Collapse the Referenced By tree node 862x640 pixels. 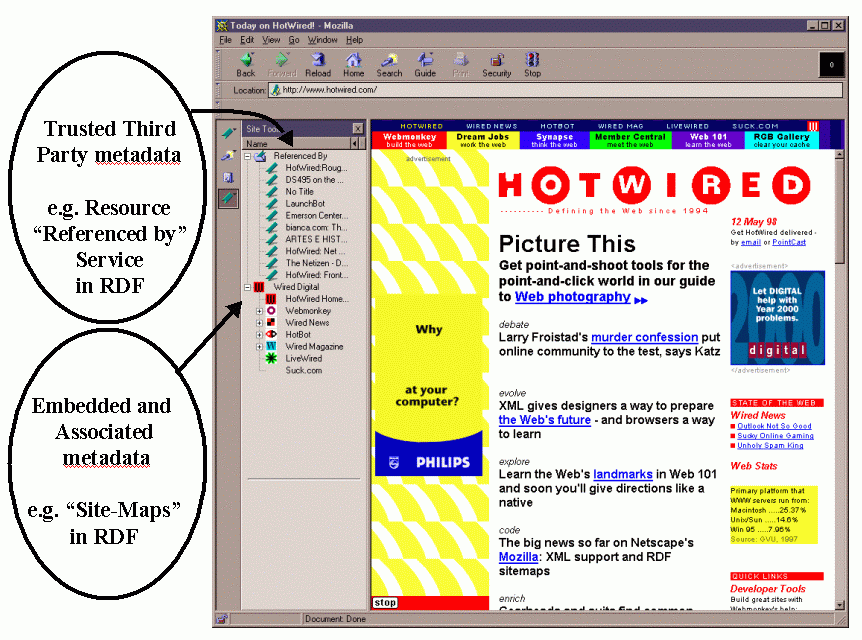pyautogui.click(x=247, y=156)
